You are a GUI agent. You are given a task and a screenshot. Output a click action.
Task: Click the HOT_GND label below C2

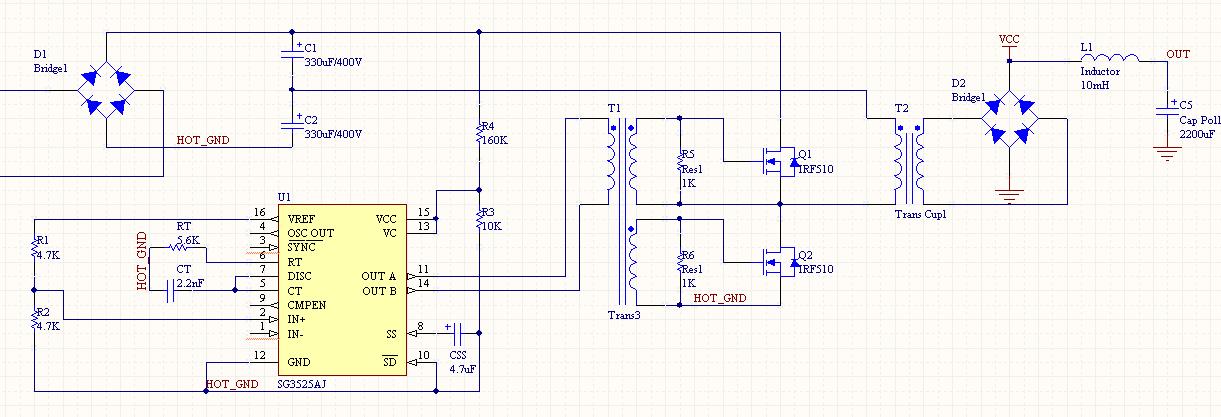(203, 141)
